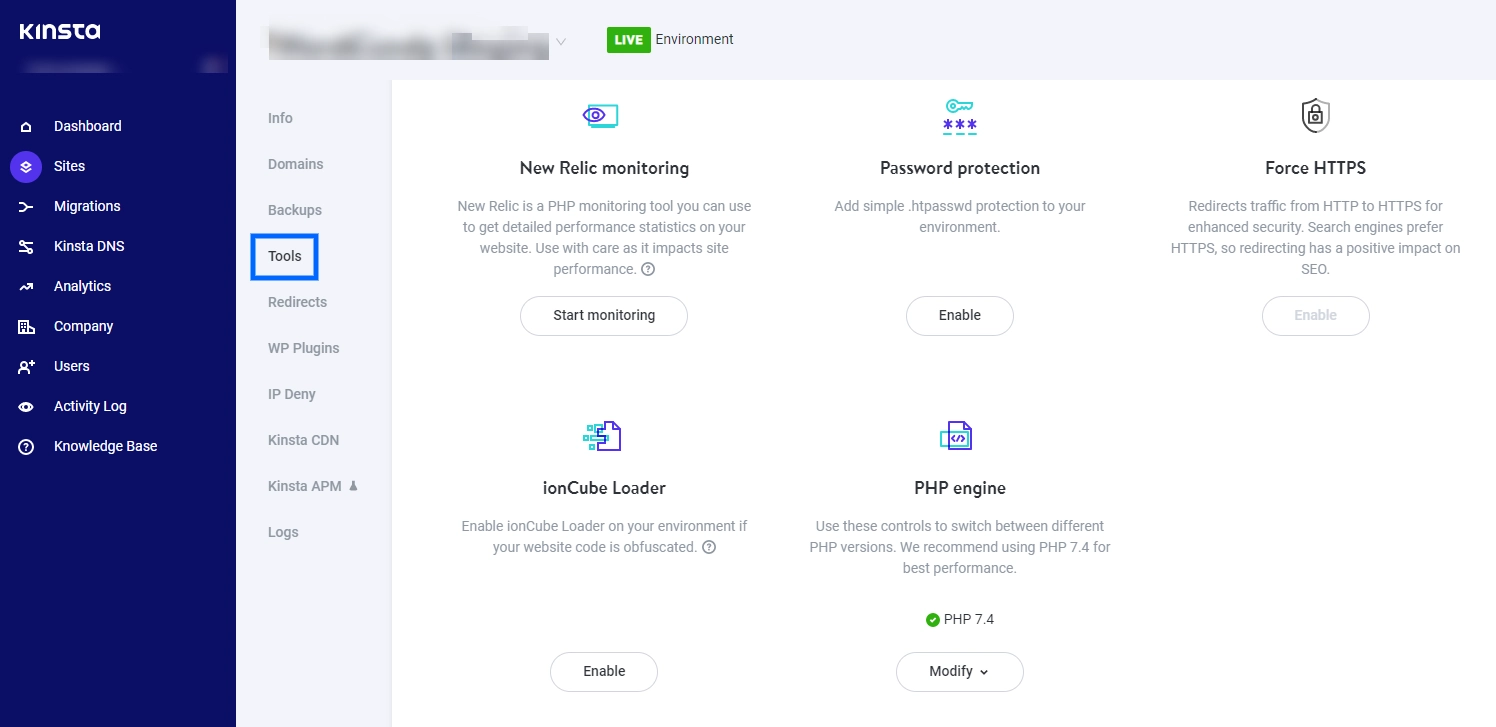Open the Info tab

[x=280, y=118]
